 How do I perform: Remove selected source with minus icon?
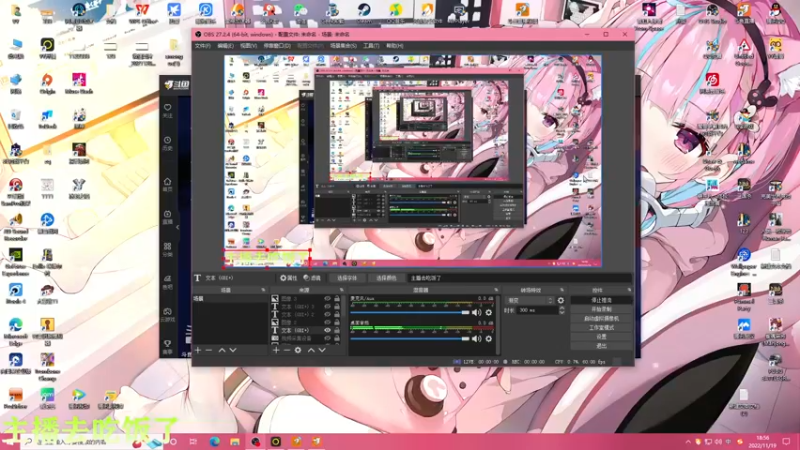287,350
